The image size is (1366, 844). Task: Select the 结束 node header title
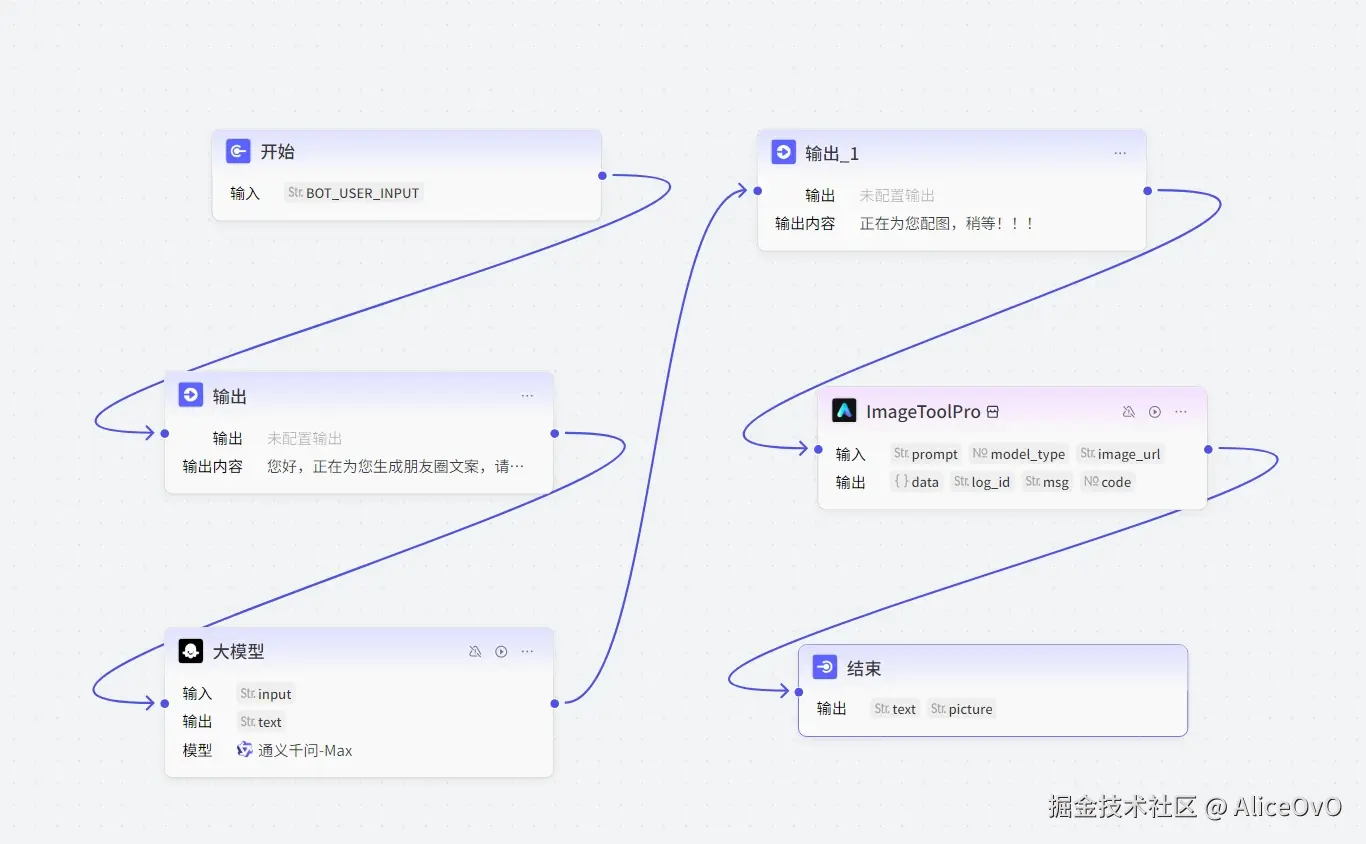pos(862,667)
